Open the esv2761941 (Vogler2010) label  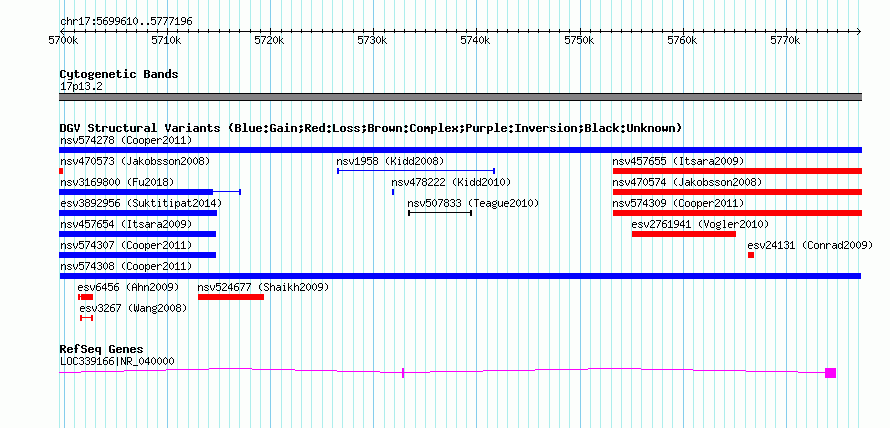point(700,224)
